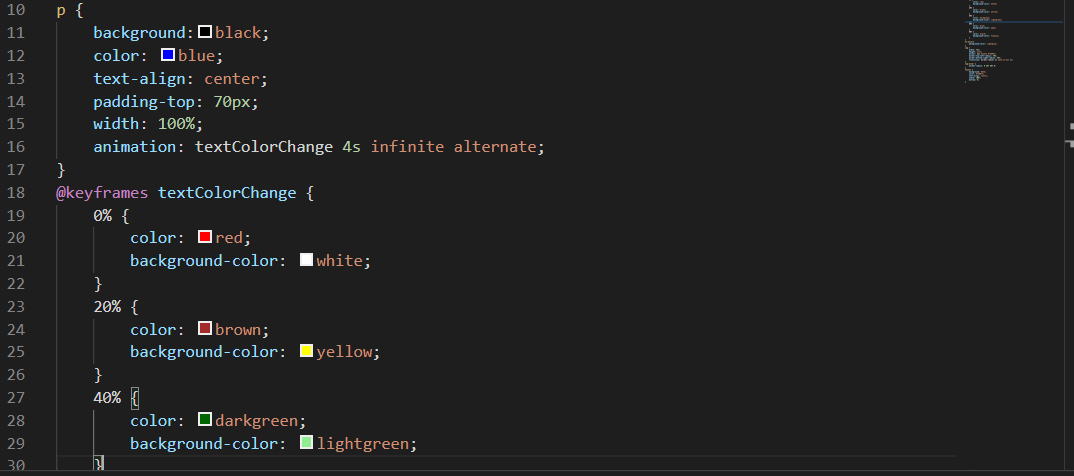
Task: Click line number 10 in the gutter
Action: pos(16,9)
